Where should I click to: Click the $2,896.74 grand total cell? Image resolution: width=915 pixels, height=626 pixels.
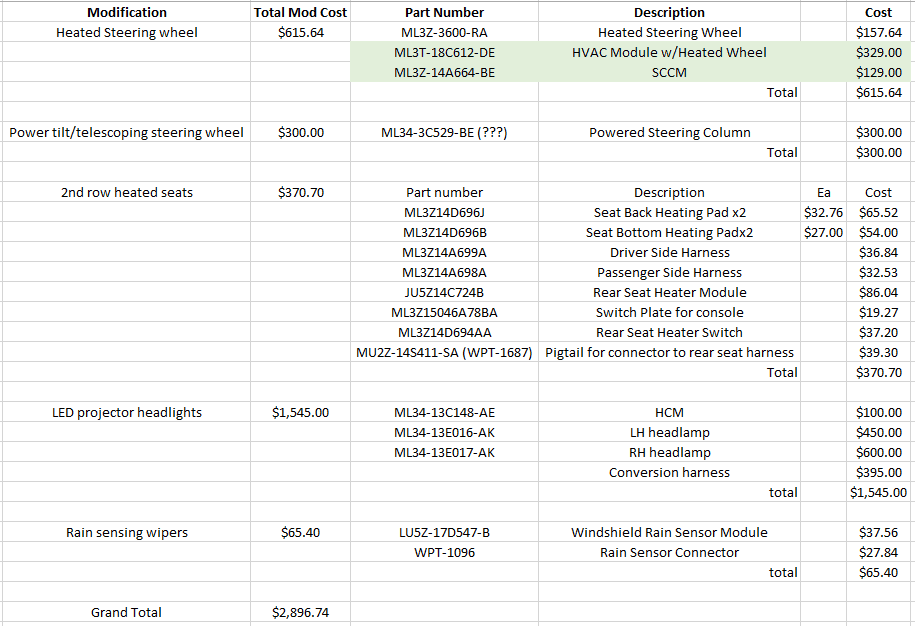point(301,613)
